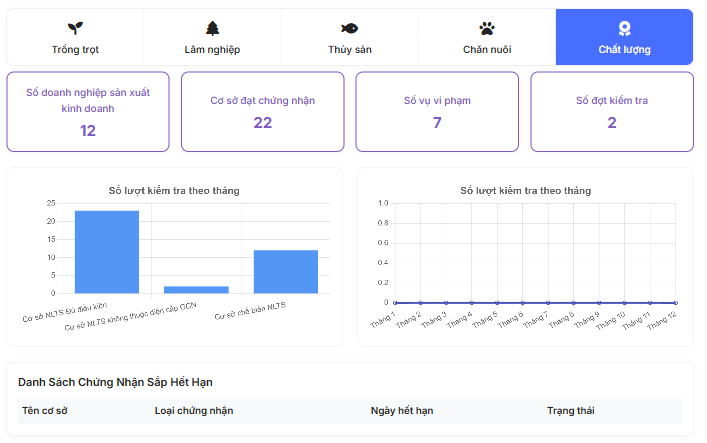This screenshot has width=707, height=443.
Task: Select the Số vụ vi phạm card
Action: point(437,111)
